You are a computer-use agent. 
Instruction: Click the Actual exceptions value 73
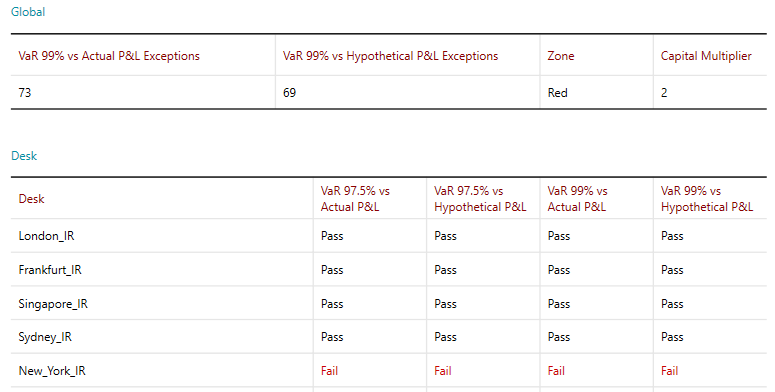pyautogui.click(x=25, y=92)
